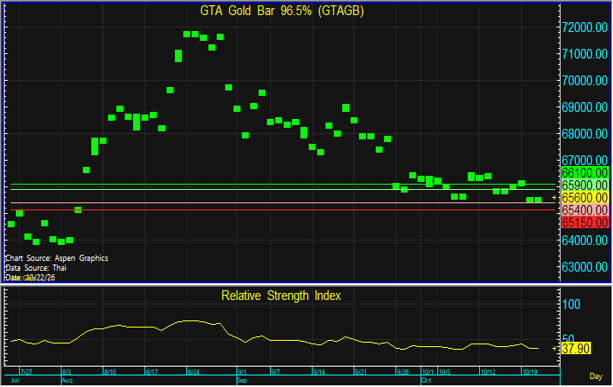Screen dimensions: 613x387
Task: Click the arrow marker beside 65600.00
Action: 554,198
